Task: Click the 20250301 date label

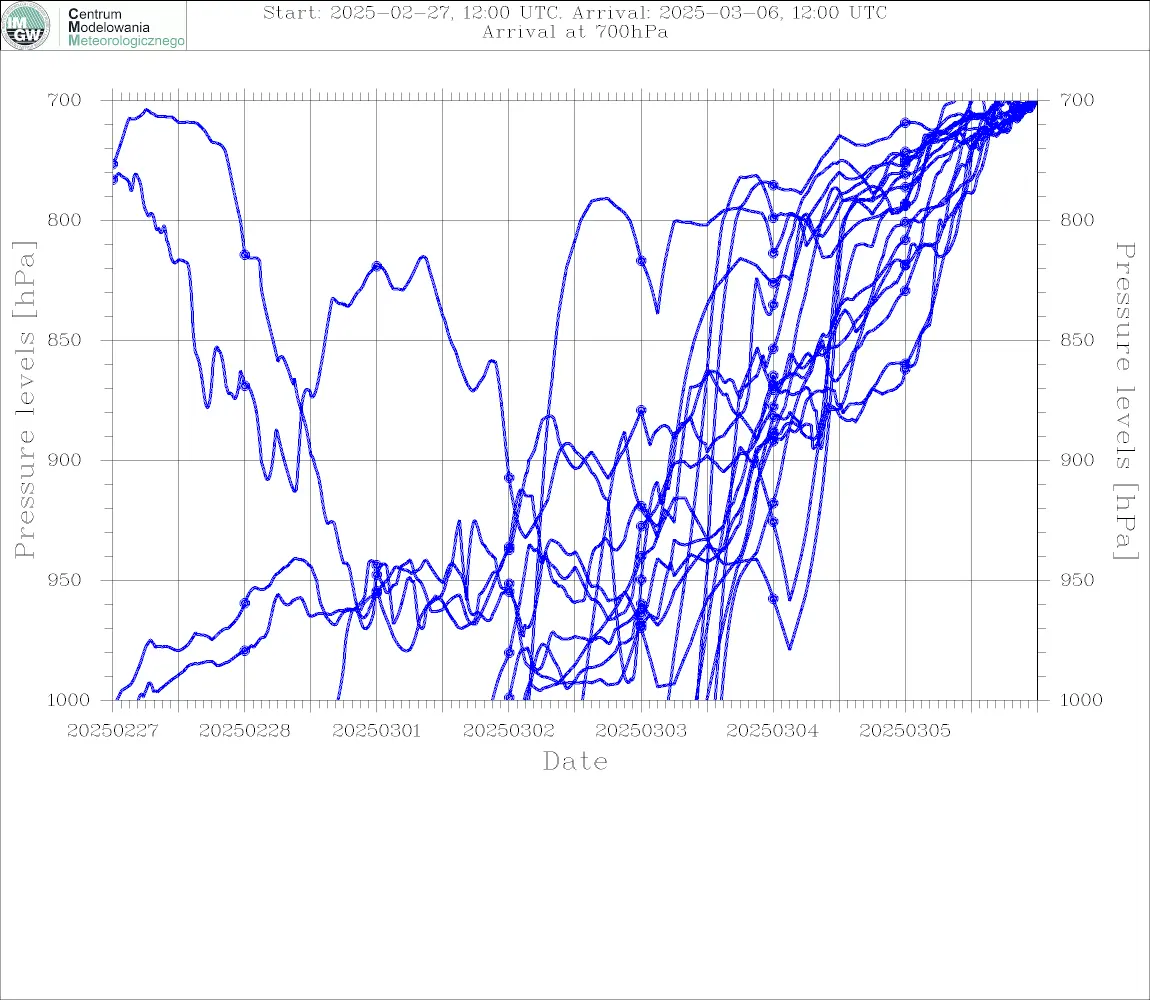Action: coord(377,731)
